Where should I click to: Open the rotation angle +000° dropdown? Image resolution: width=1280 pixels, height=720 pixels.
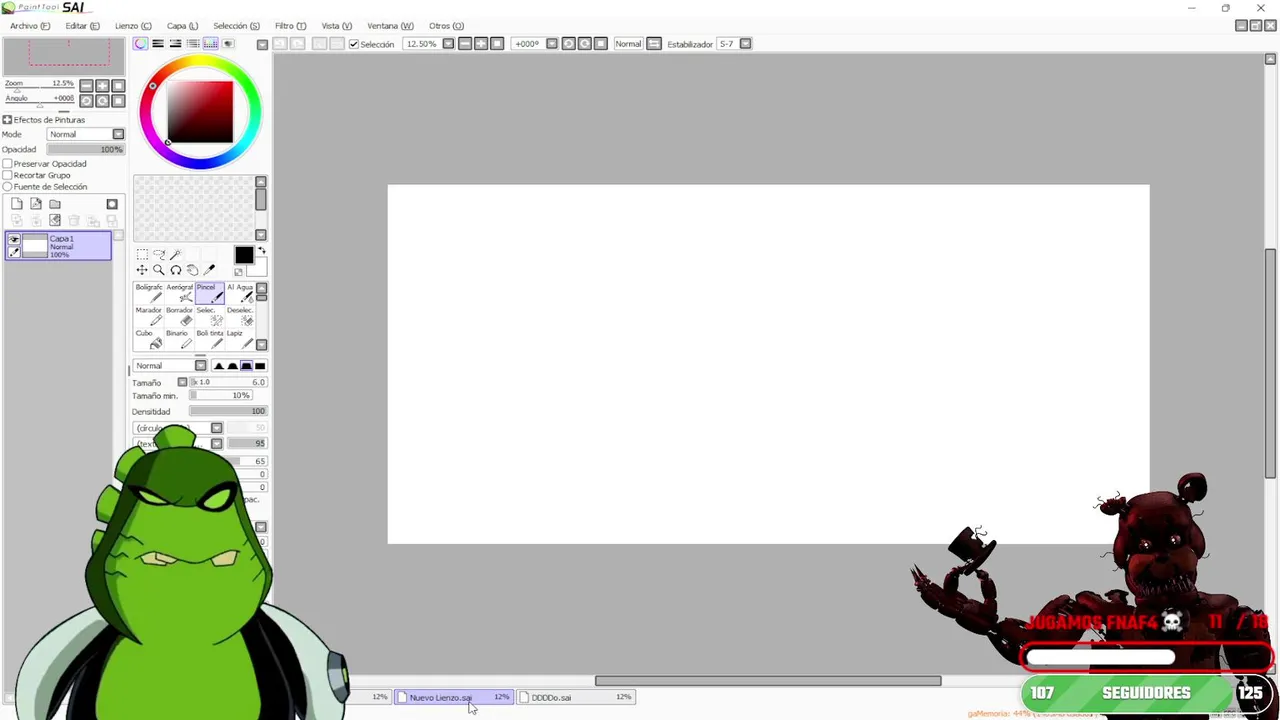tap(551, 44)
